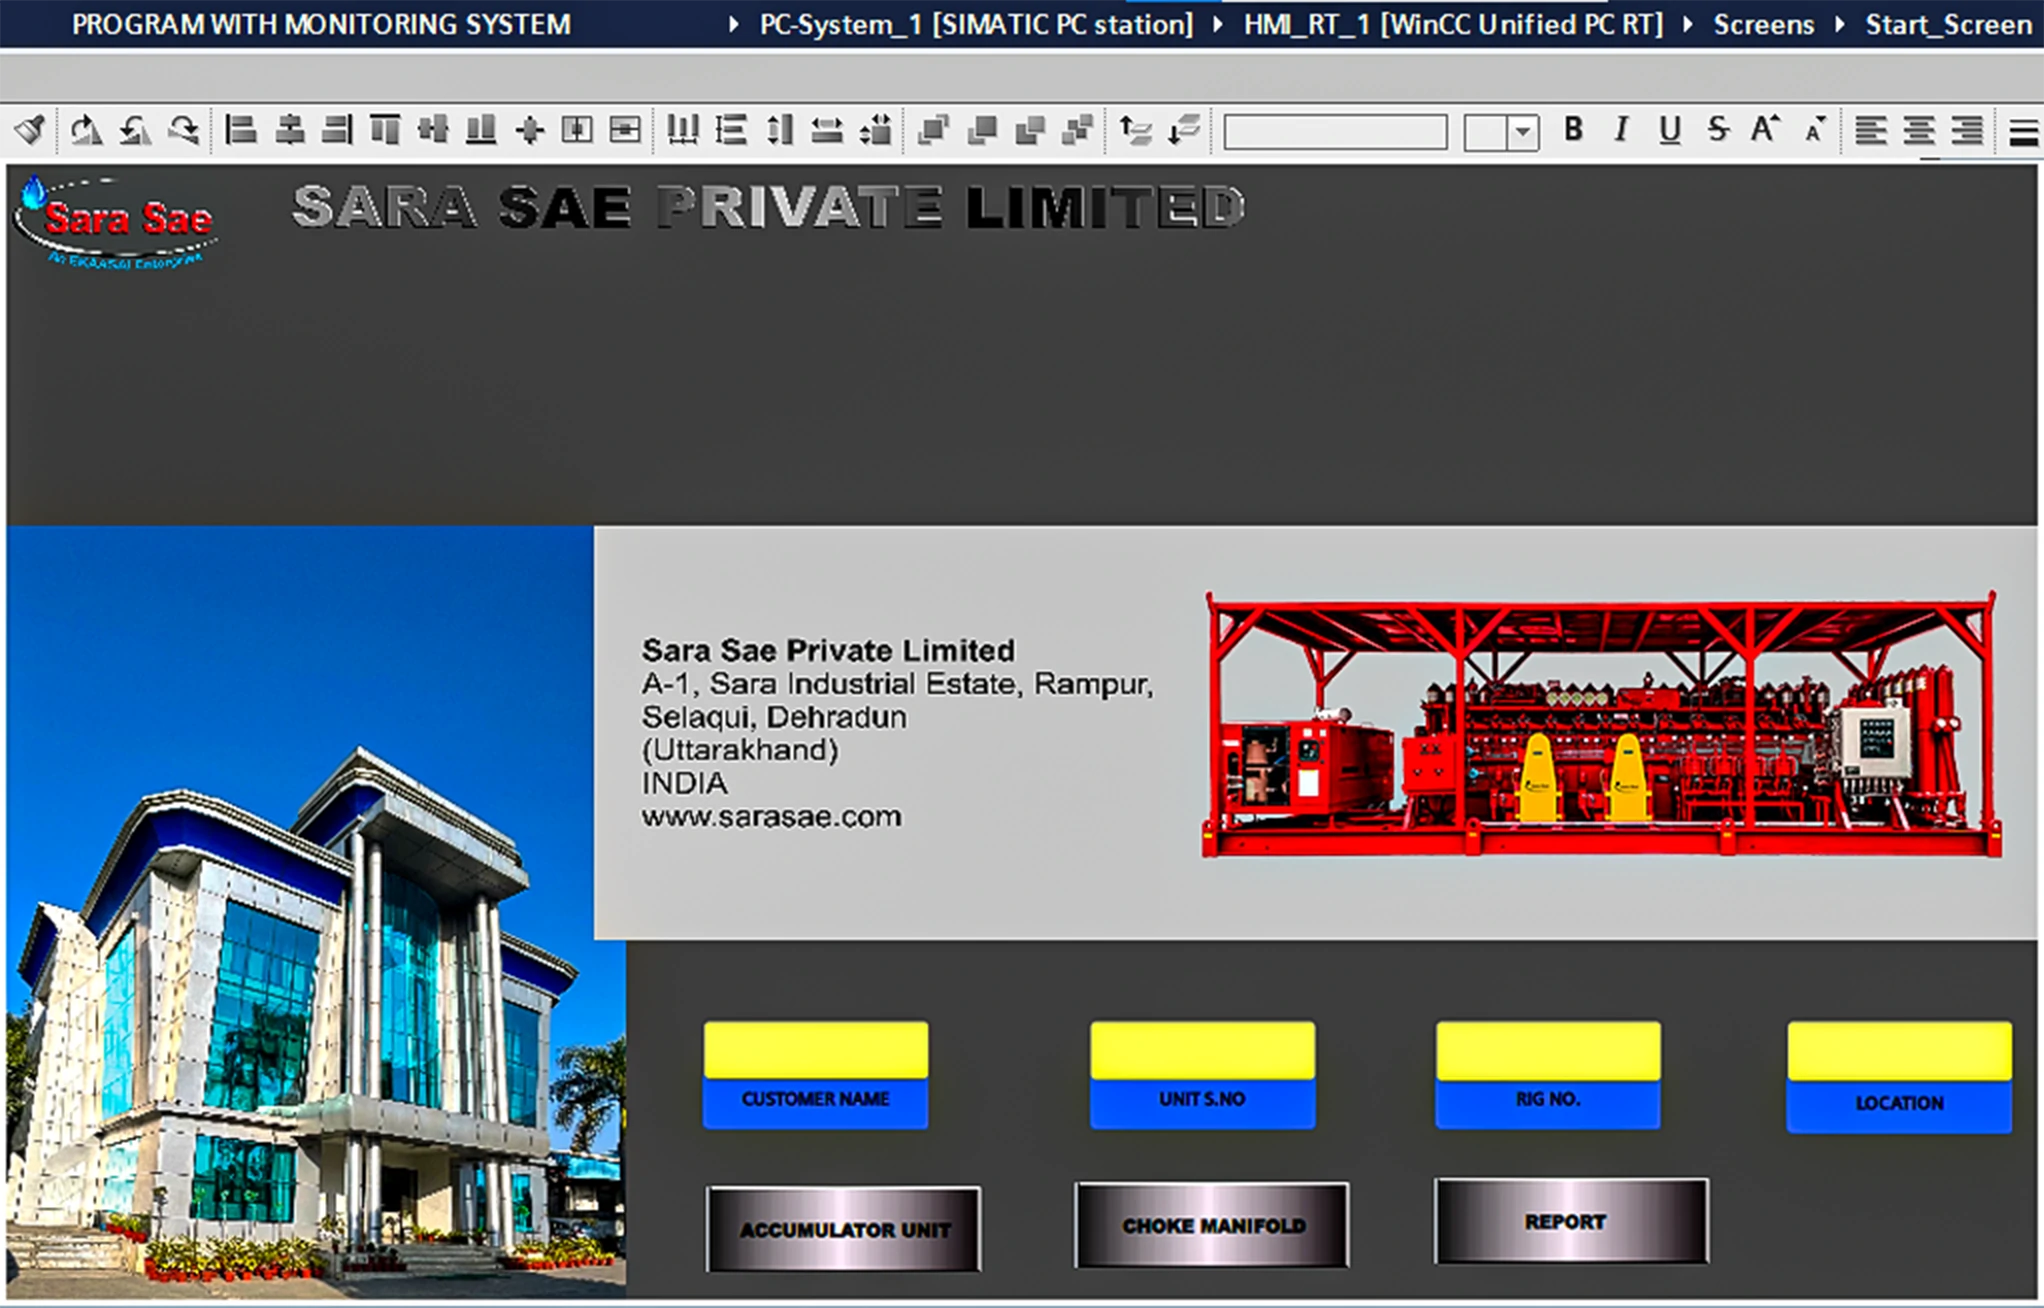Click move layer up icon
The height and width of the screenshot is (1308, 2044).
[x=1135, y=130]
